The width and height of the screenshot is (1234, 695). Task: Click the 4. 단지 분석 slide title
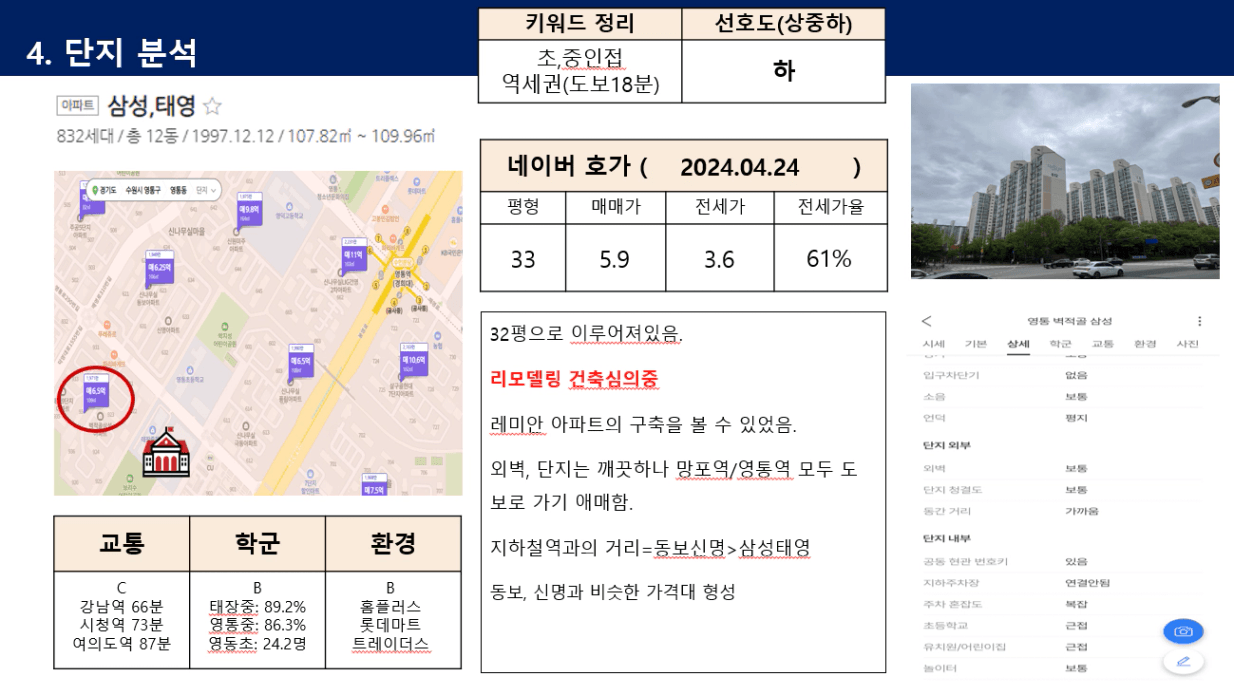coord(111,53)
